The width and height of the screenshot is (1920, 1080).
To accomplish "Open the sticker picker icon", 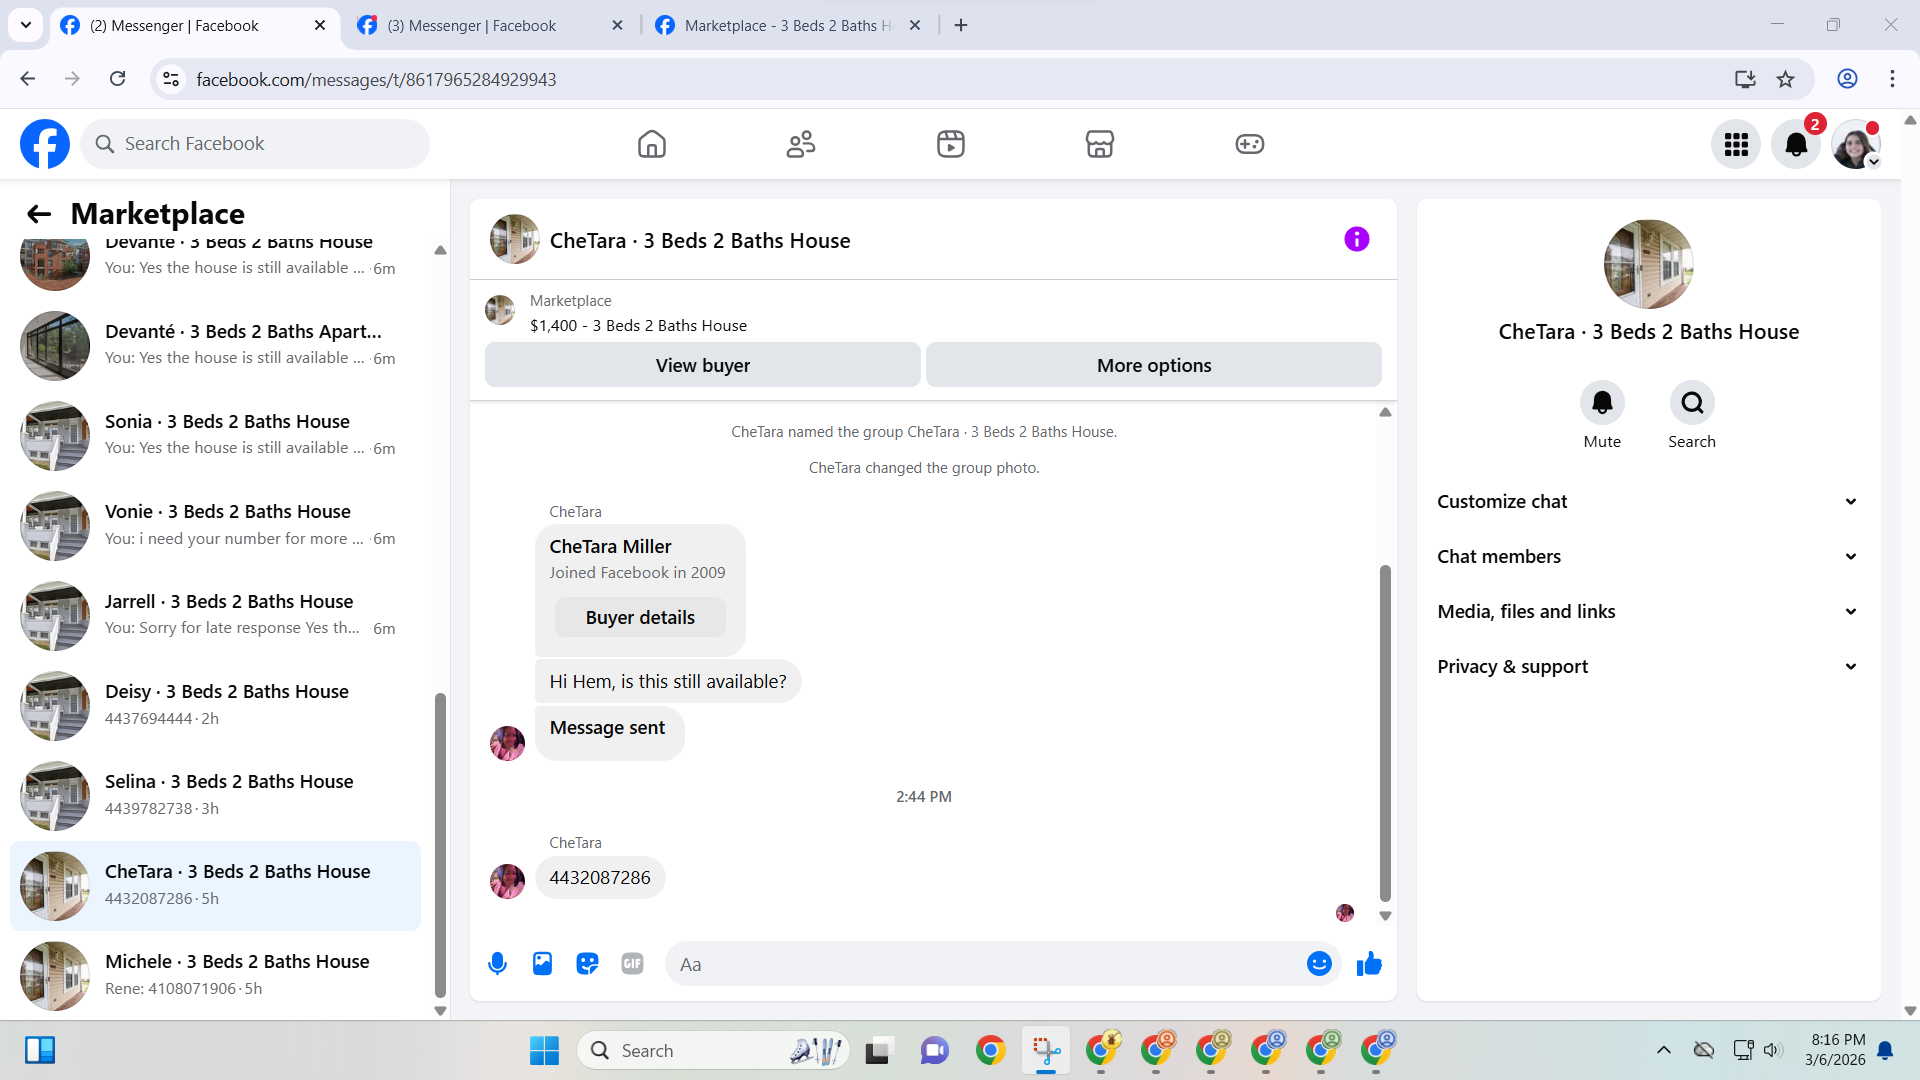I will tap(587, 964).
